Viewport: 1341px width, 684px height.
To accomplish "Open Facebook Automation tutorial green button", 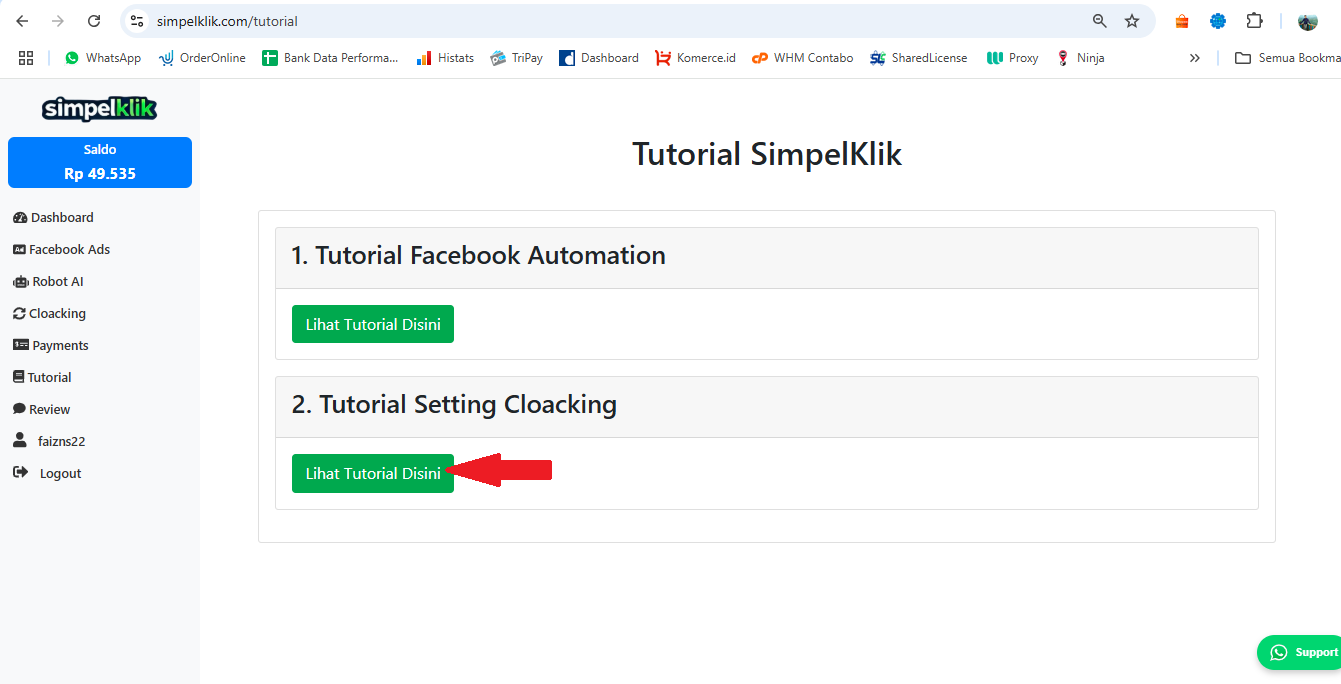I will point(372,324).
